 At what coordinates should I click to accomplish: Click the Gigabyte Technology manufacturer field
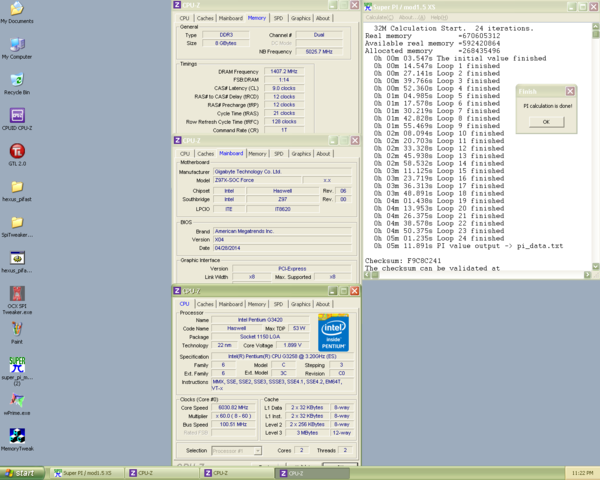(x=282, y=171)
